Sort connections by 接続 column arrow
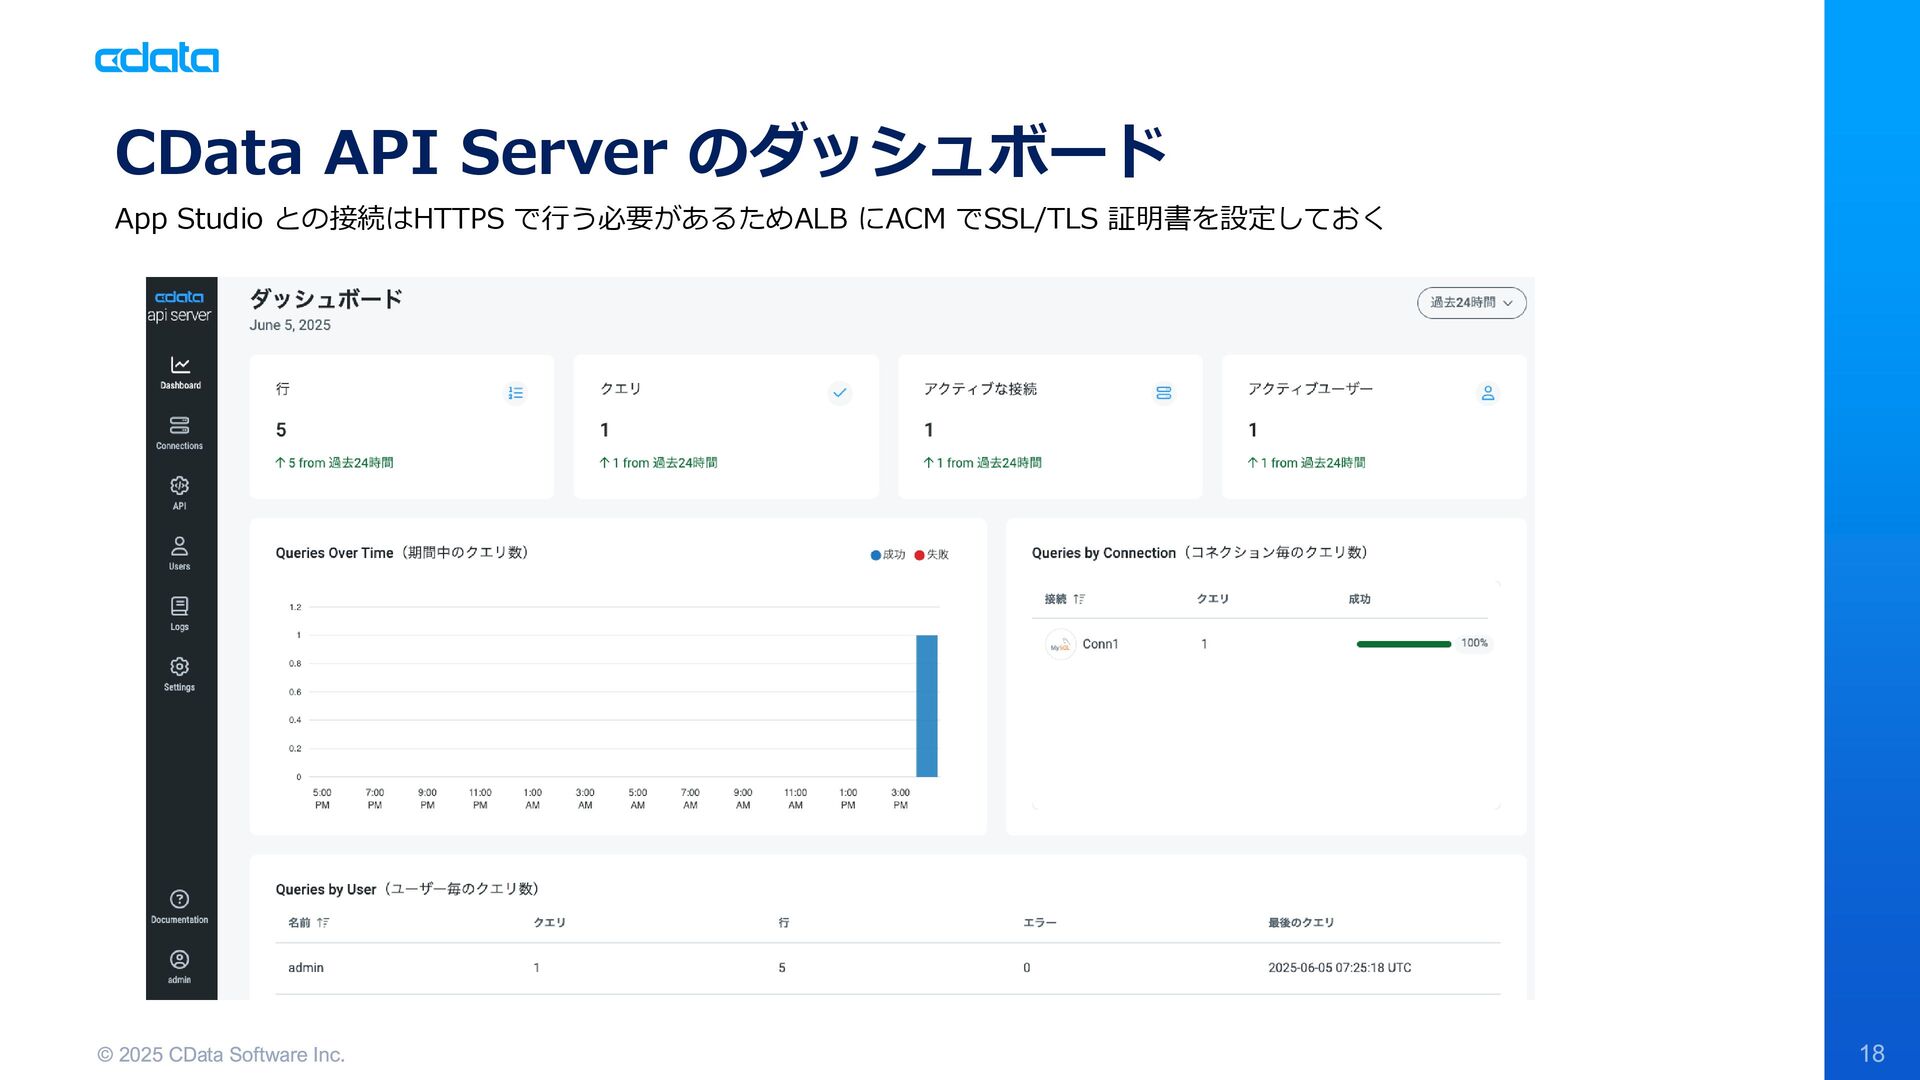The image size is (1920, 1080). click(x=1079, y=599)
